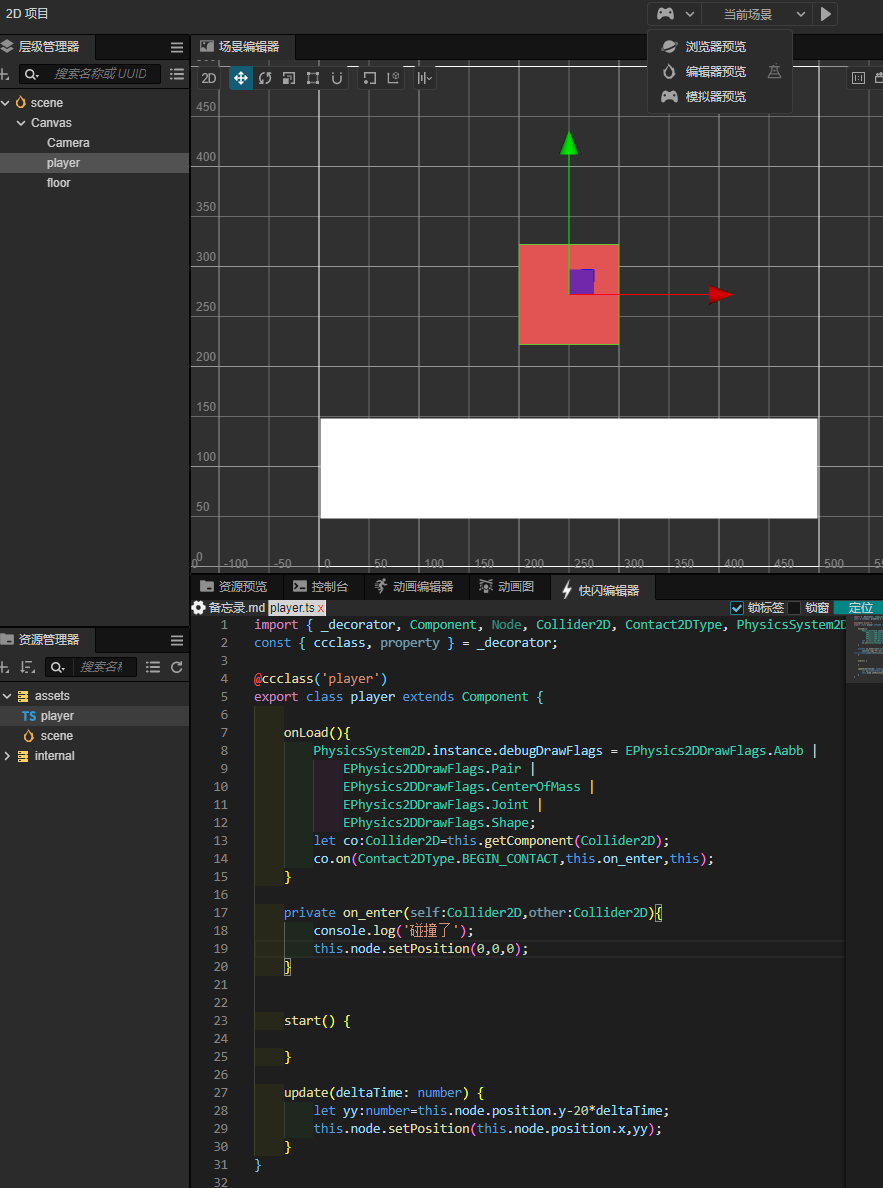Select the Scale transform tool

coord(288,78)
